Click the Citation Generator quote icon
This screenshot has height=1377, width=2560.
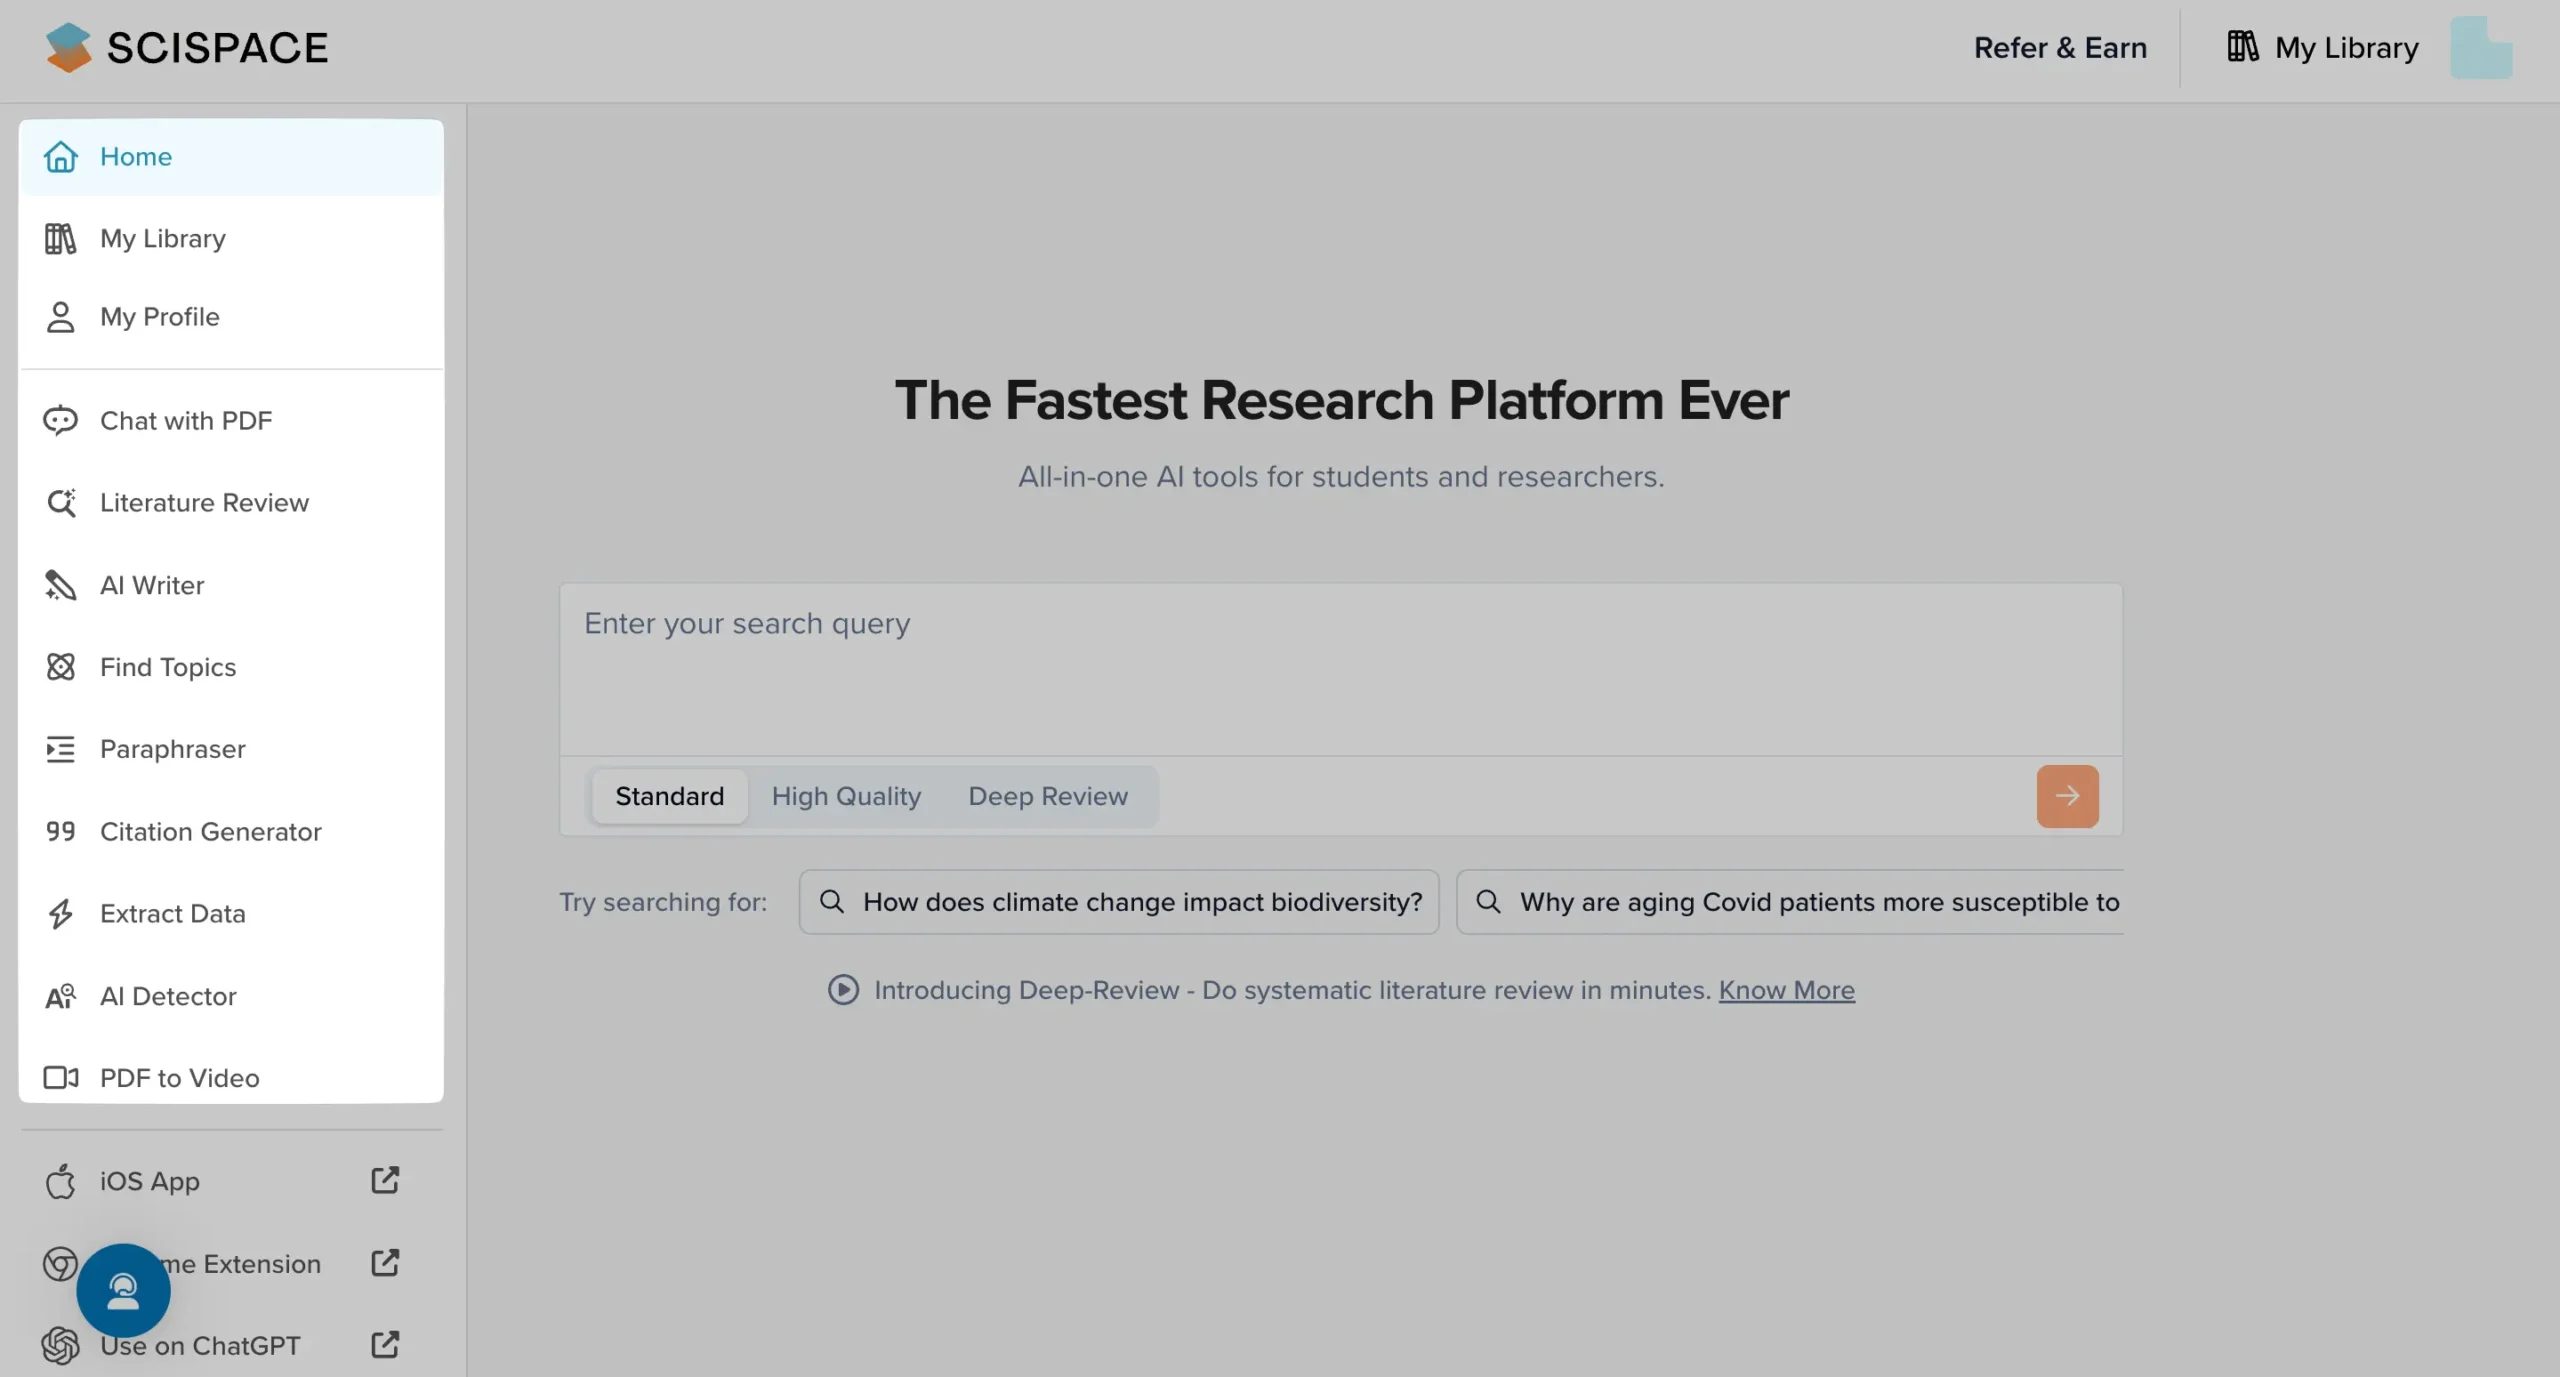pyautogui.click(x=61, y=831)
